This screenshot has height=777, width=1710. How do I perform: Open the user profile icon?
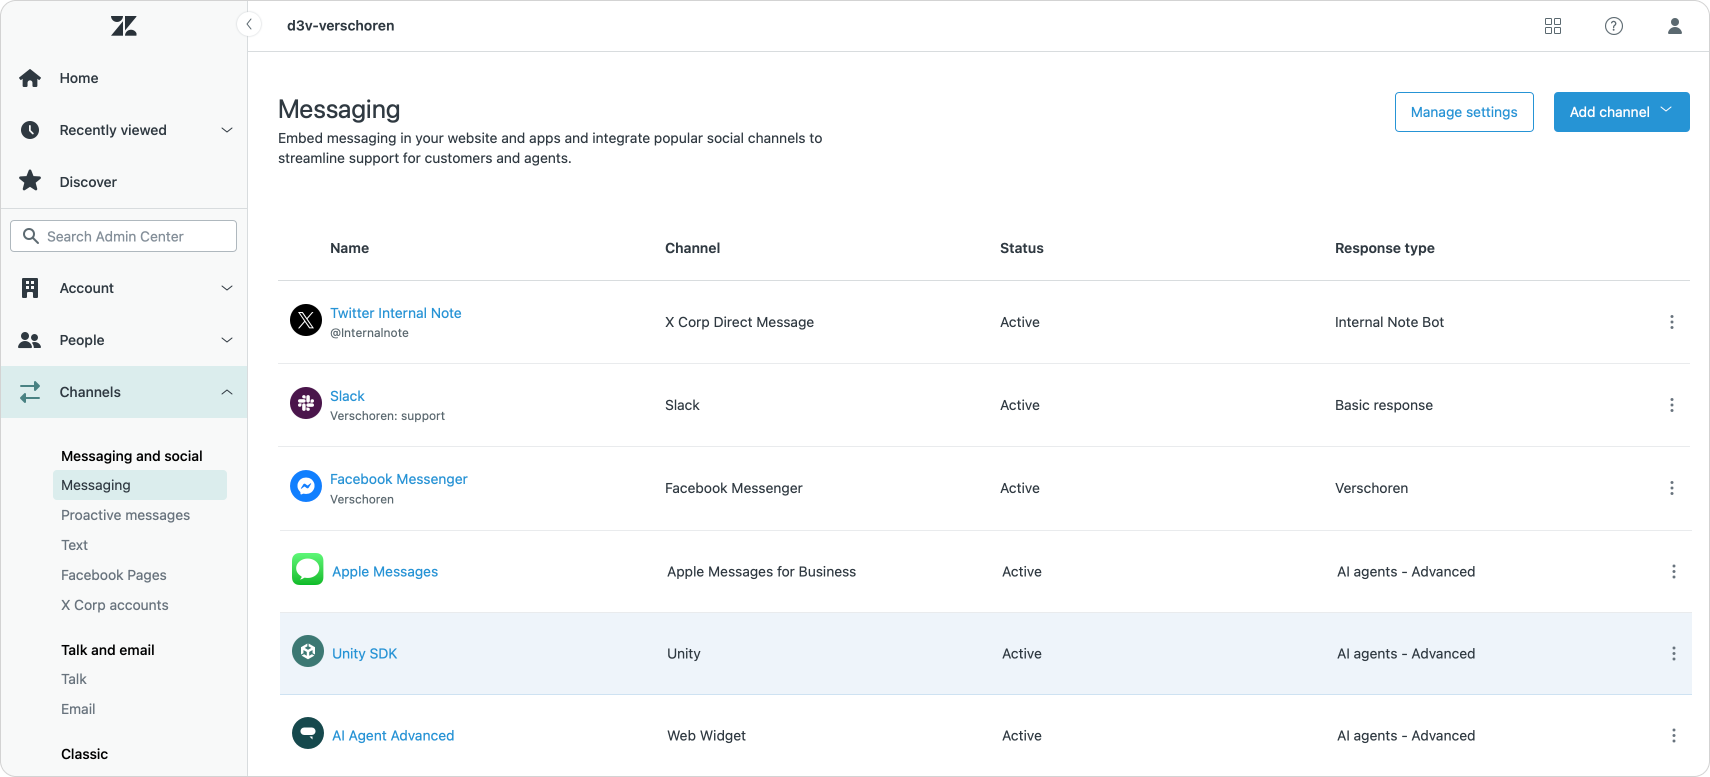(1675, 26)
